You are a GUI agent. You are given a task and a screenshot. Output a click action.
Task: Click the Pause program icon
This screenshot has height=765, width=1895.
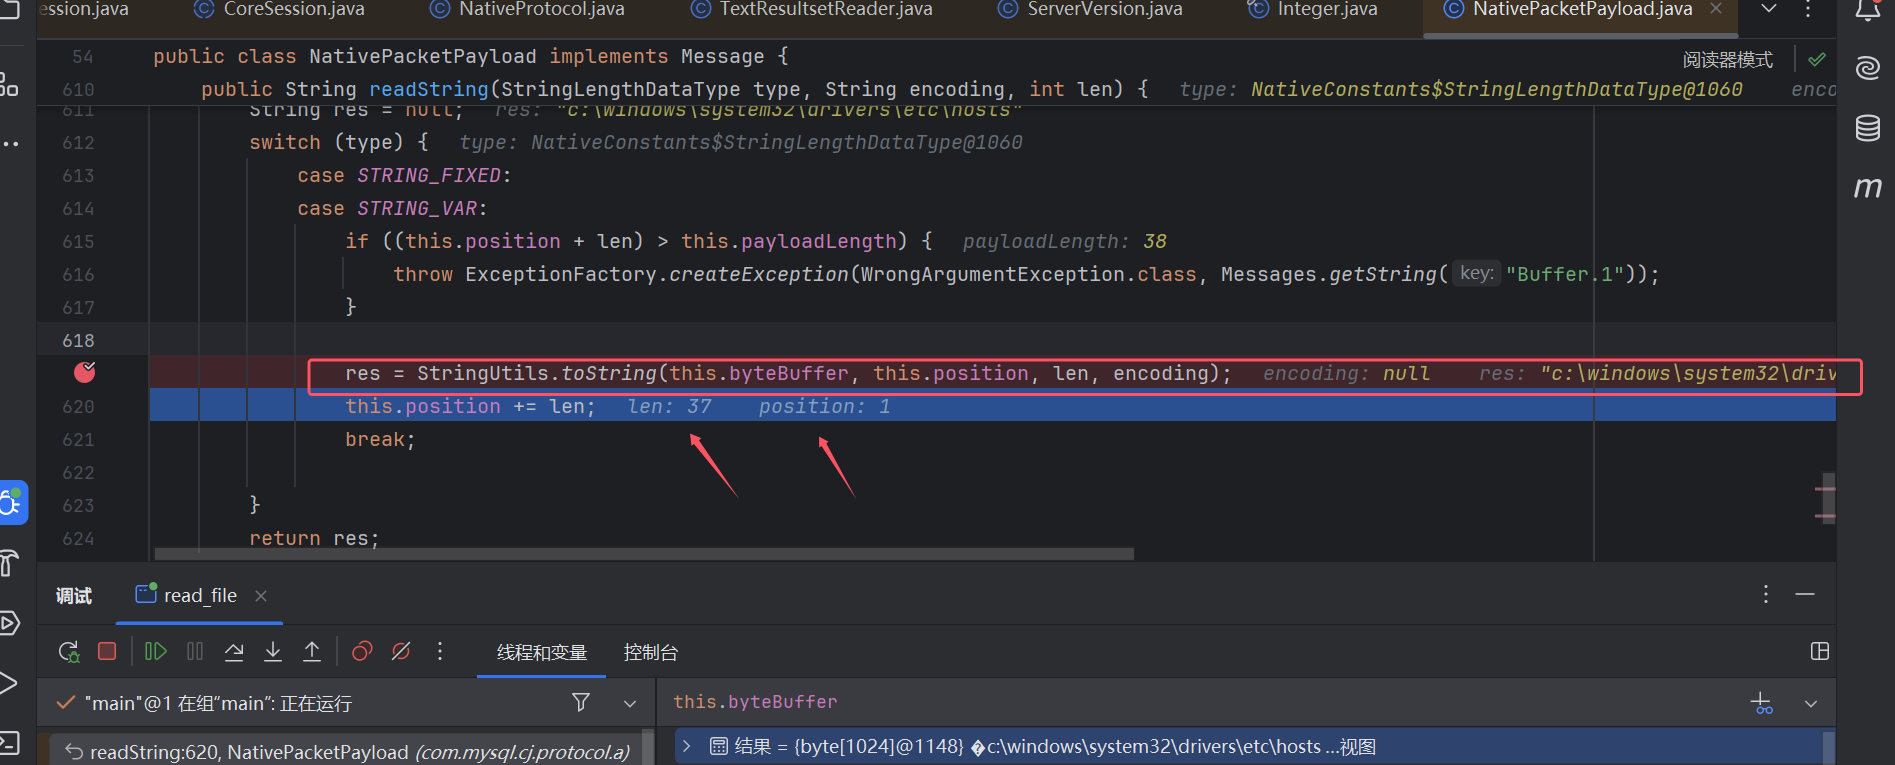195,652
